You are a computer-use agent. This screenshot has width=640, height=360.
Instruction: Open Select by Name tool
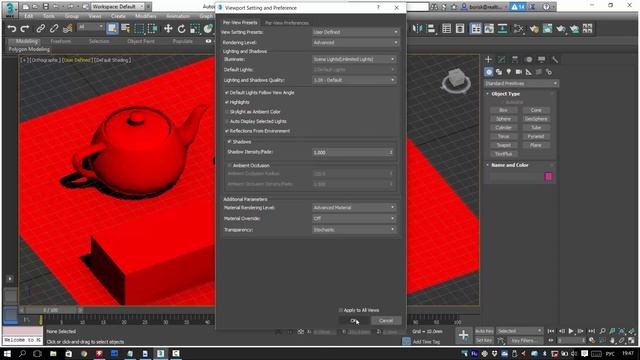(126, 29)
